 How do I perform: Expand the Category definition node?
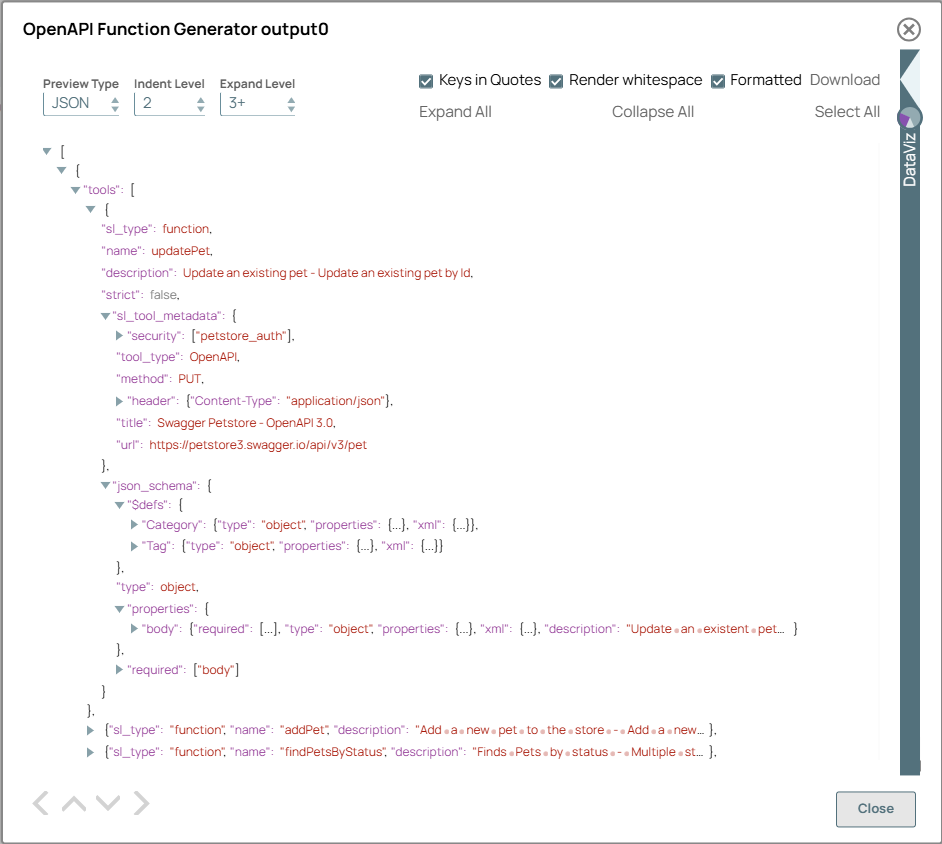point(133,524)
